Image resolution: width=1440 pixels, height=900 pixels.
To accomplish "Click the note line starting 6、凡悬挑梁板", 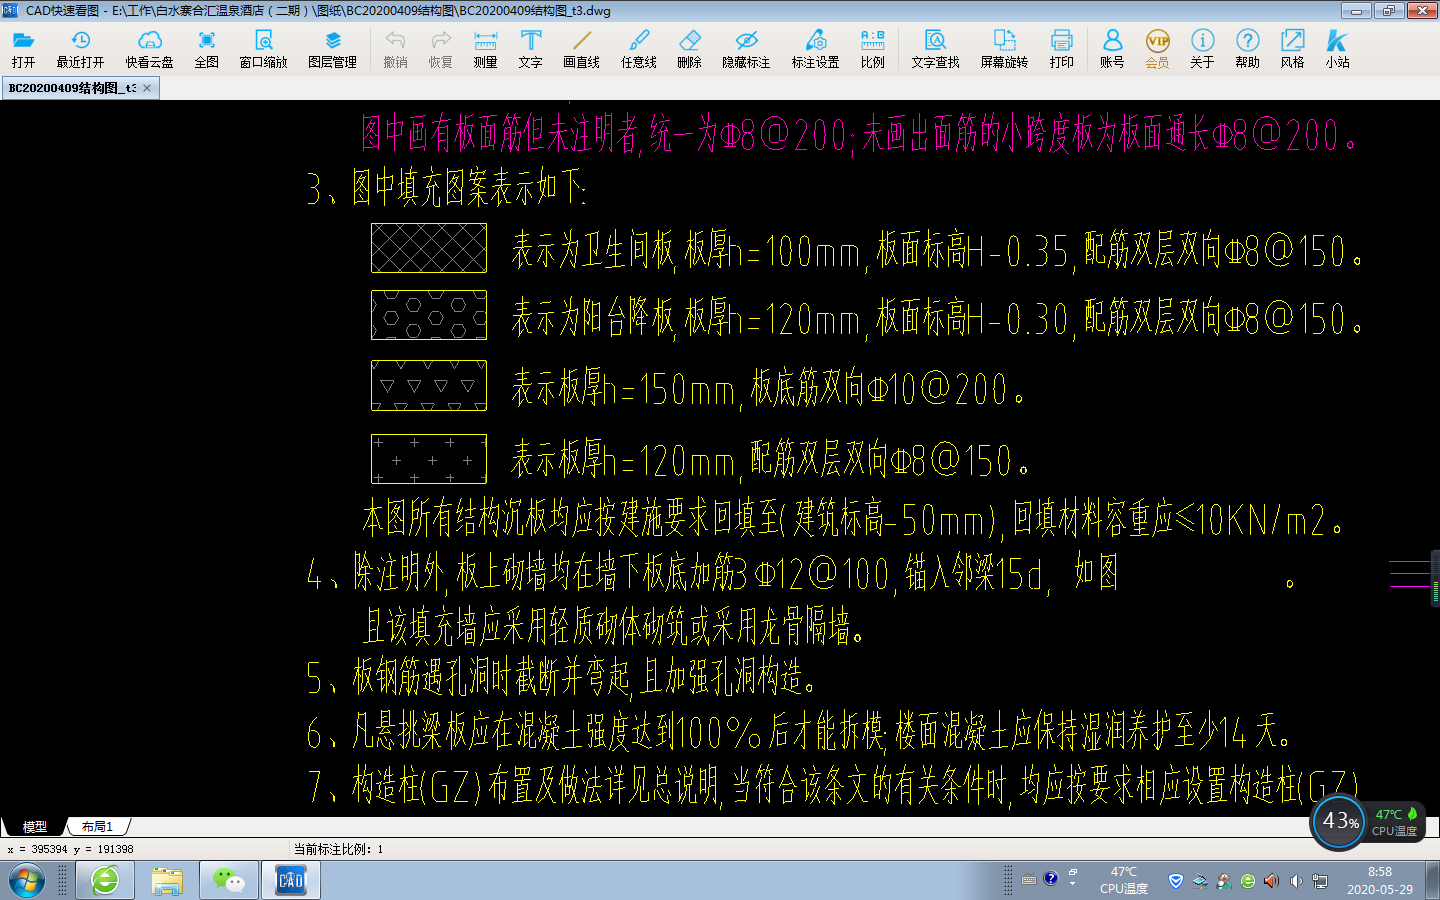I will click(798, 731).
